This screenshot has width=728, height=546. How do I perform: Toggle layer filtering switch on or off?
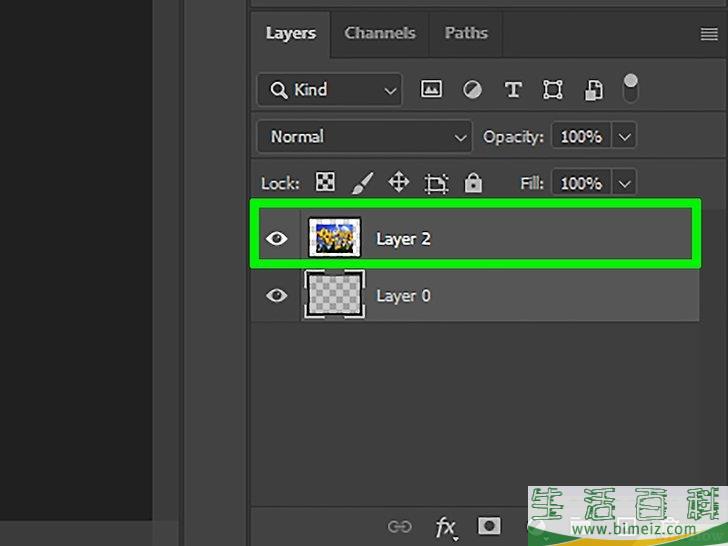pos(630,88)
